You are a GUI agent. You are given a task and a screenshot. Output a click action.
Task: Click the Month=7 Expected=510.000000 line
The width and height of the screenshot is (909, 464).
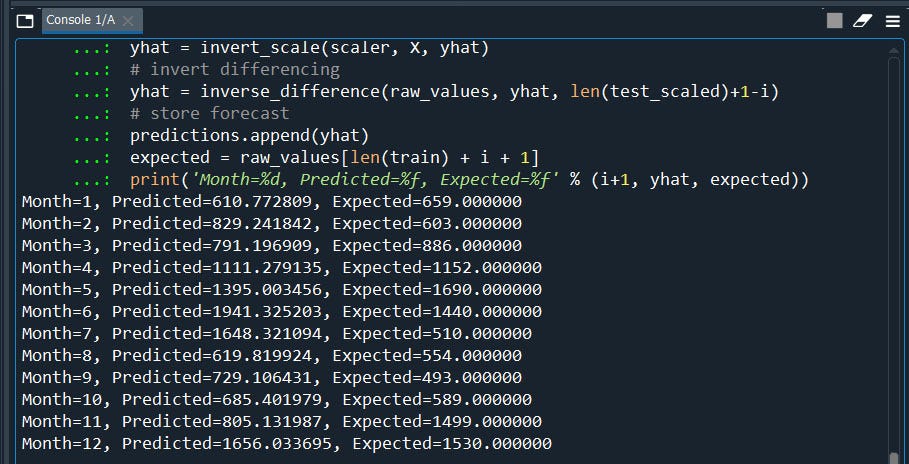(277, 334)
